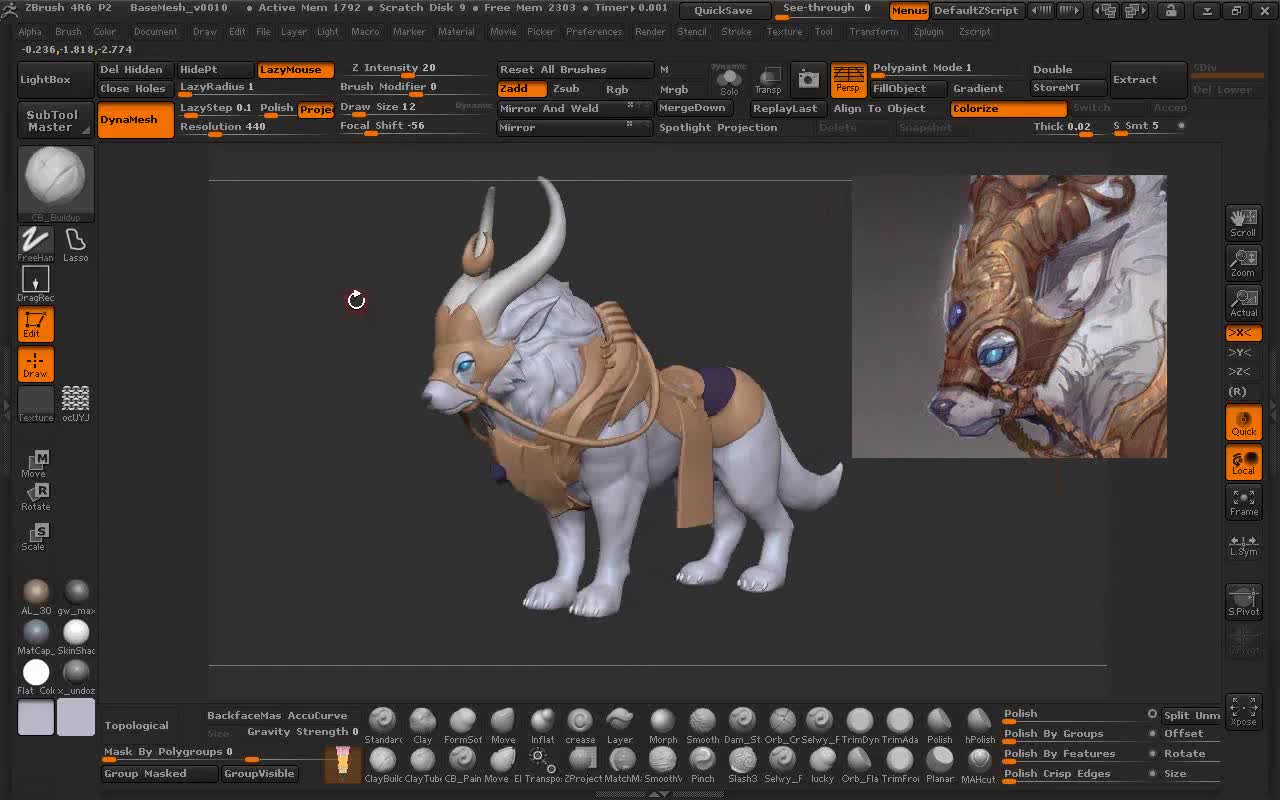Select the Morph brush
Viewport: 1280px width, 800px height.
point(663,726)
